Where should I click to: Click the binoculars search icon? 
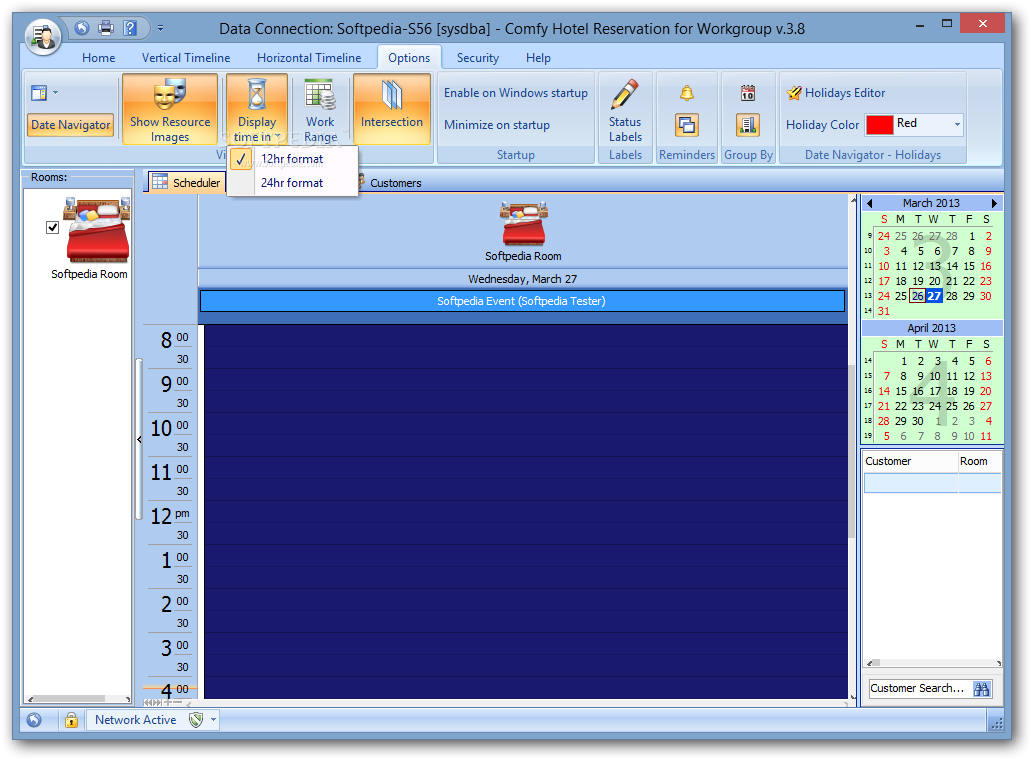click(981, 689)
